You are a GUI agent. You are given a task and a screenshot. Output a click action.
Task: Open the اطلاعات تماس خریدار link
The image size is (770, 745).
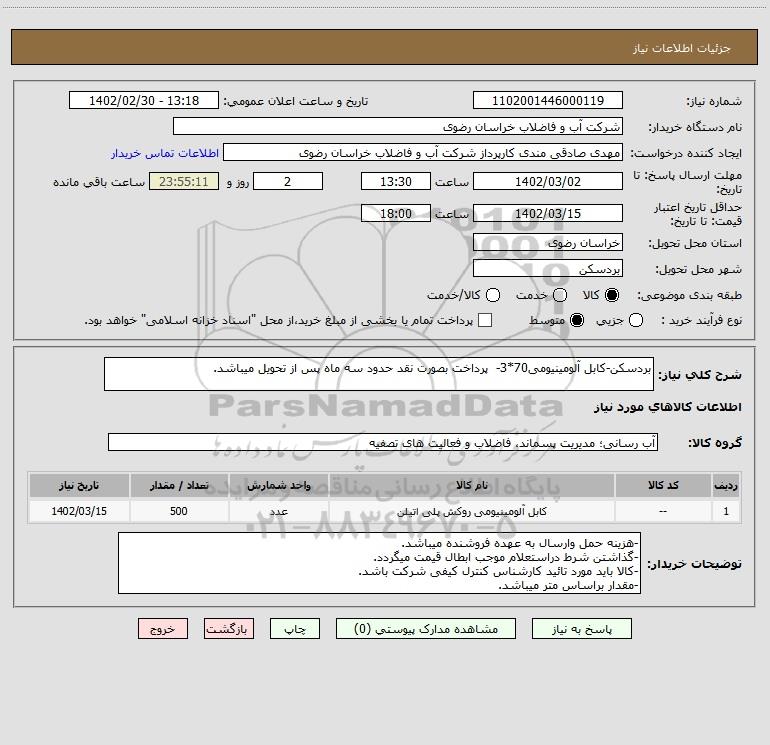[165, 153]
